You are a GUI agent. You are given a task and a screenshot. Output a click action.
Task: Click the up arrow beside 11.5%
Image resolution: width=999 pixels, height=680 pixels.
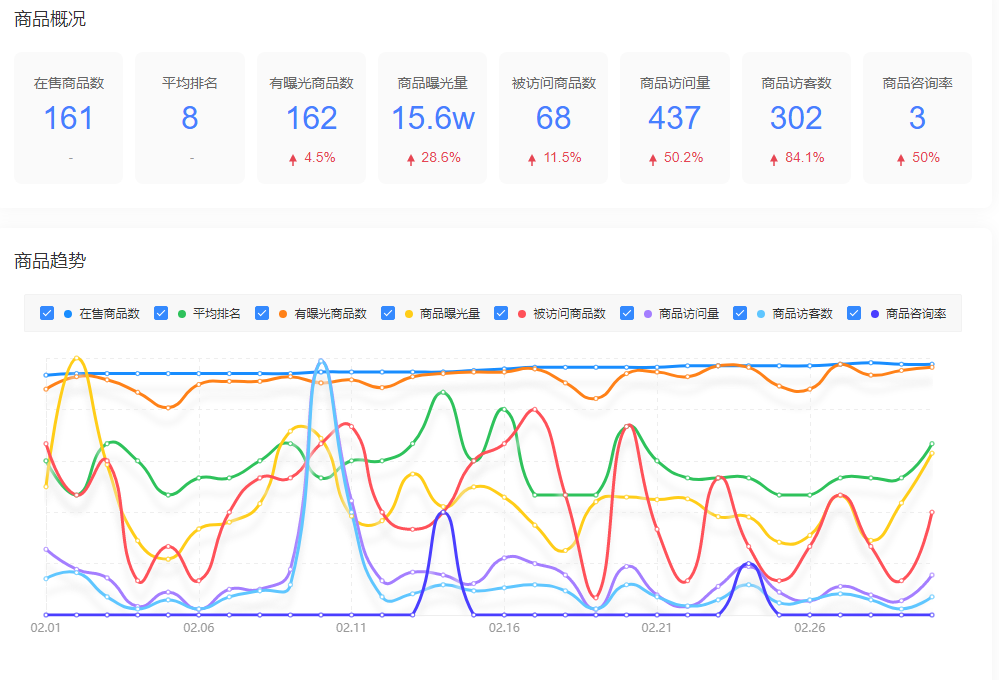pyautogui.click(x=533, y=159)
